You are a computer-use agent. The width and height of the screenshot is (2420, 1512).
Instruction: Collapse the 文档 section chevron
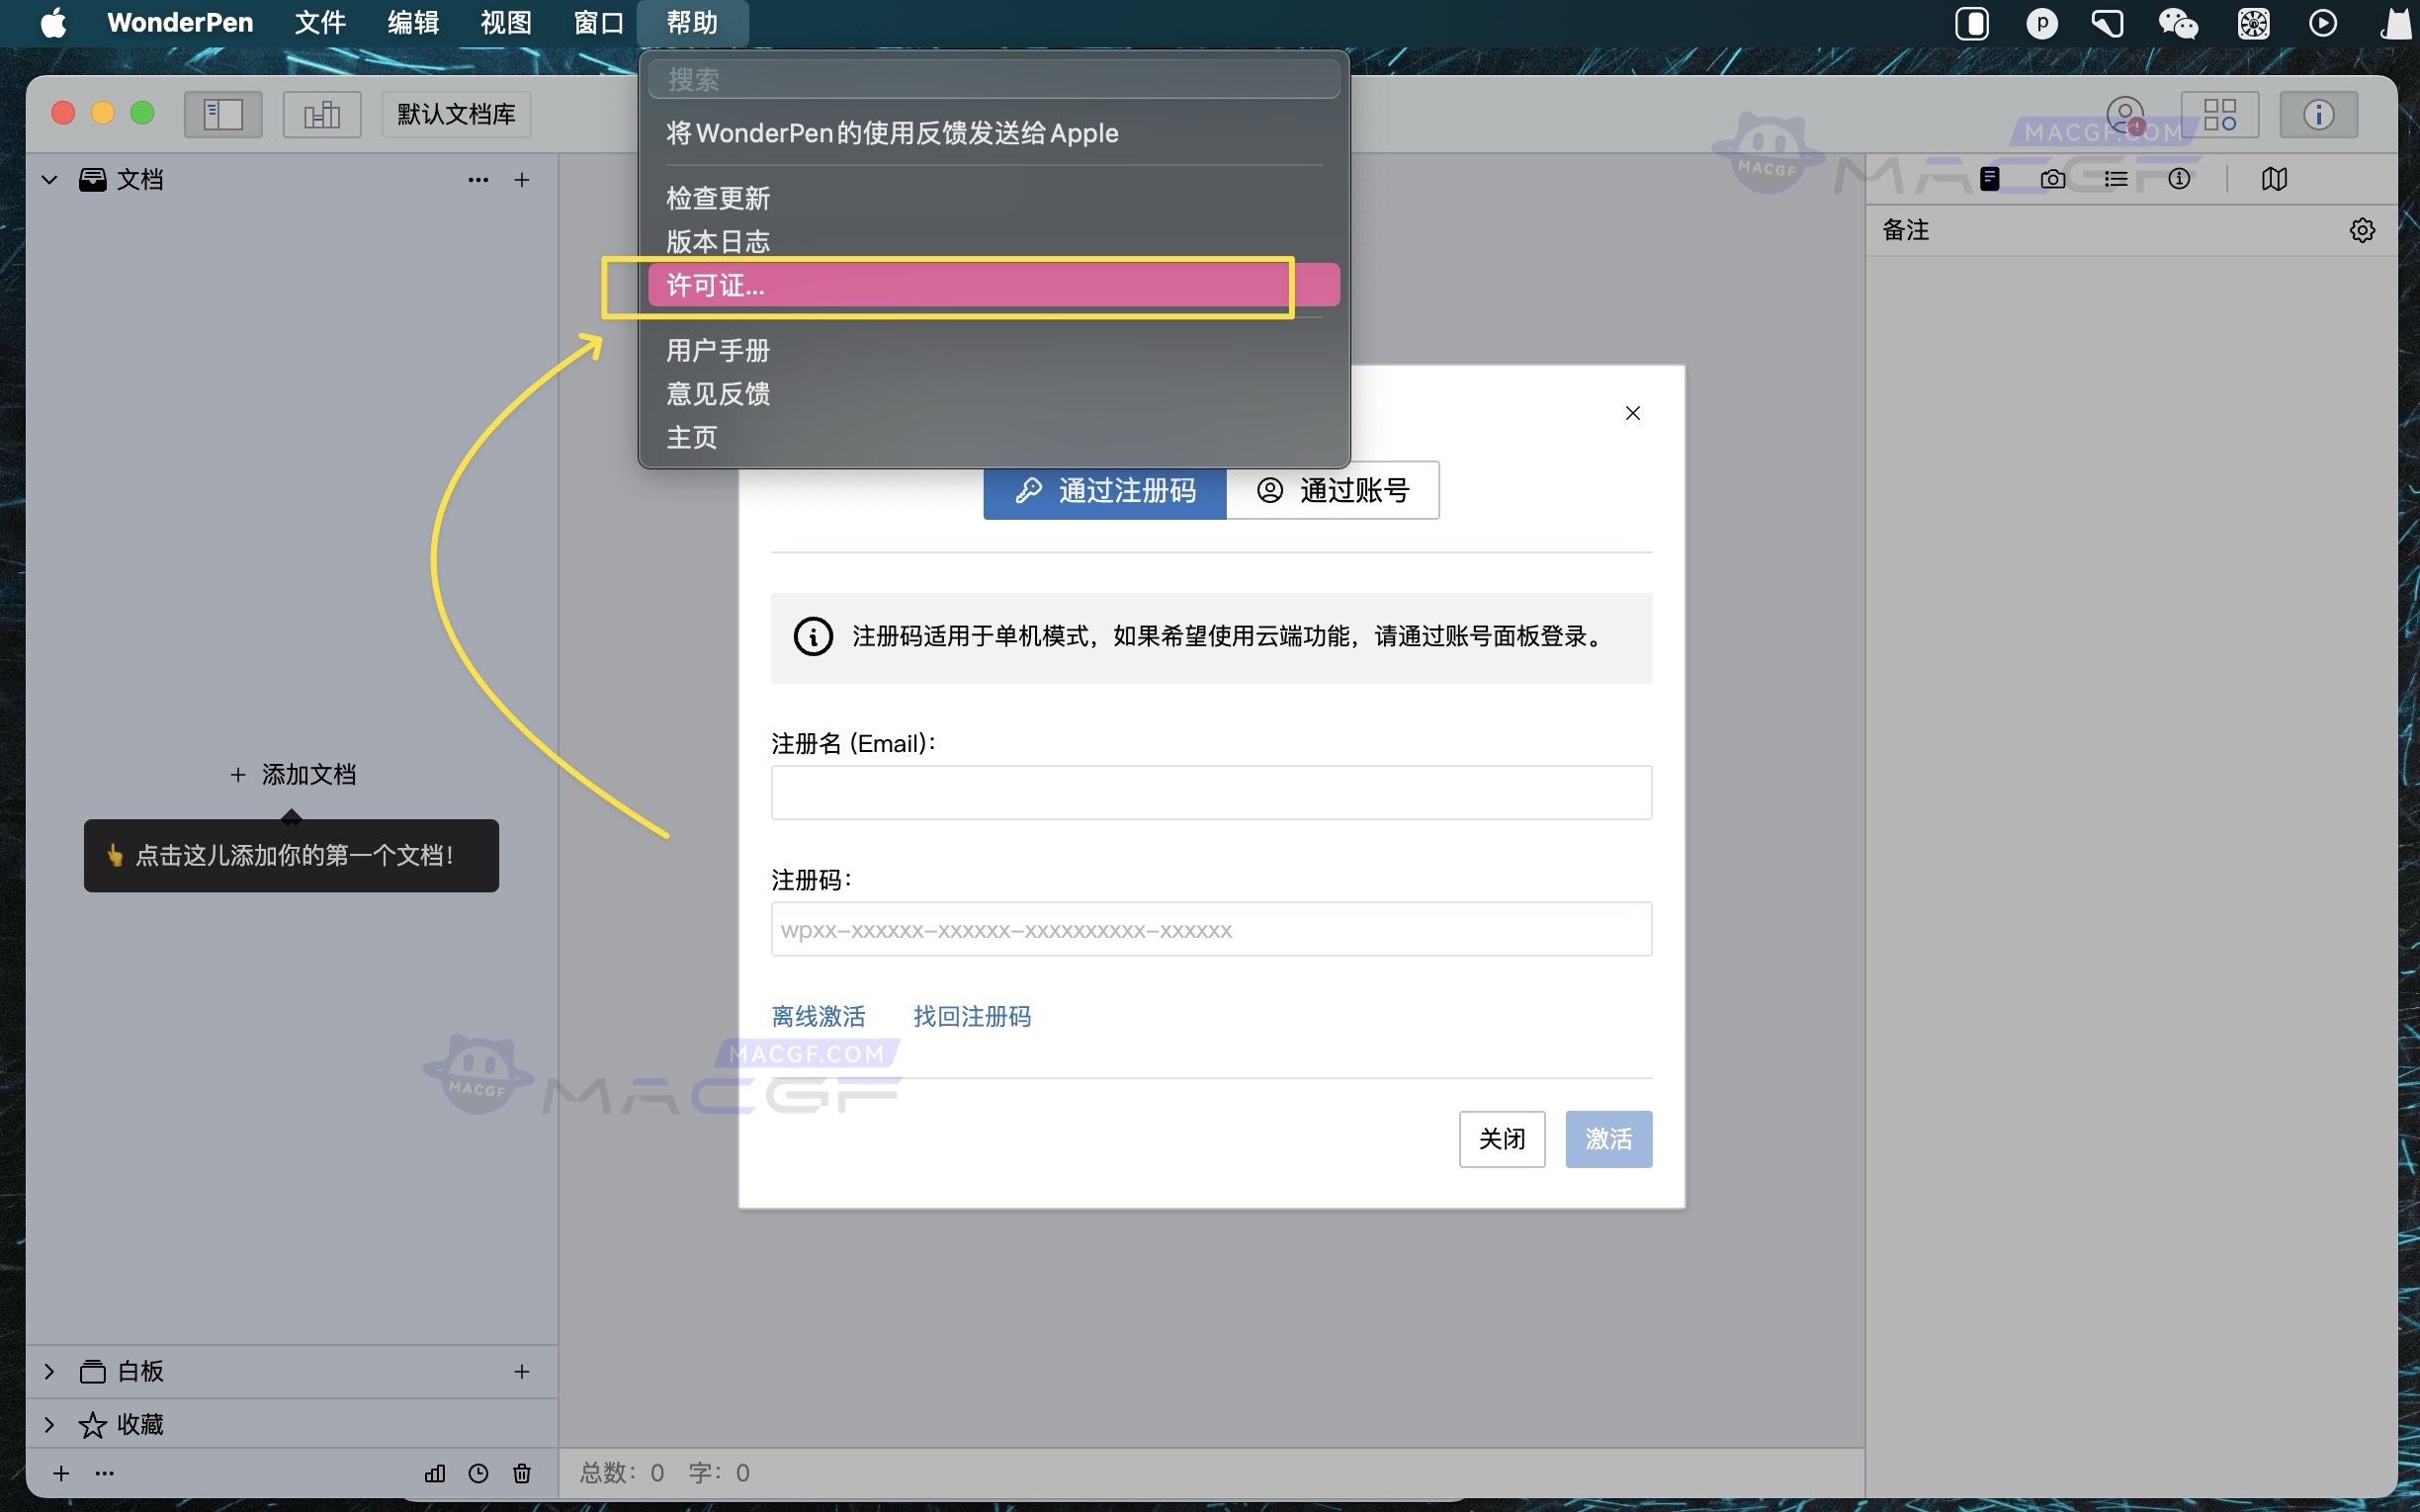pyautogui.click(x=49, y=179)
